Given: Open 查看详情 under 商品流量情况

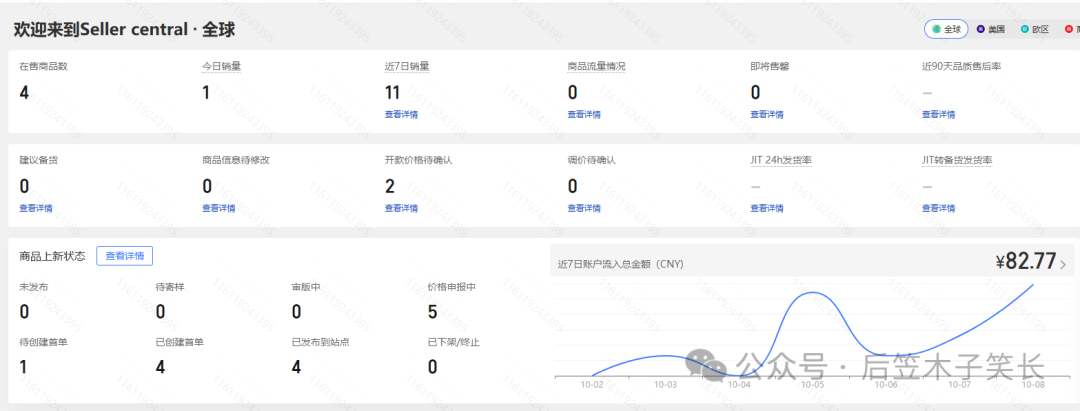Looking at the screenshot, I should click(584, 114).
